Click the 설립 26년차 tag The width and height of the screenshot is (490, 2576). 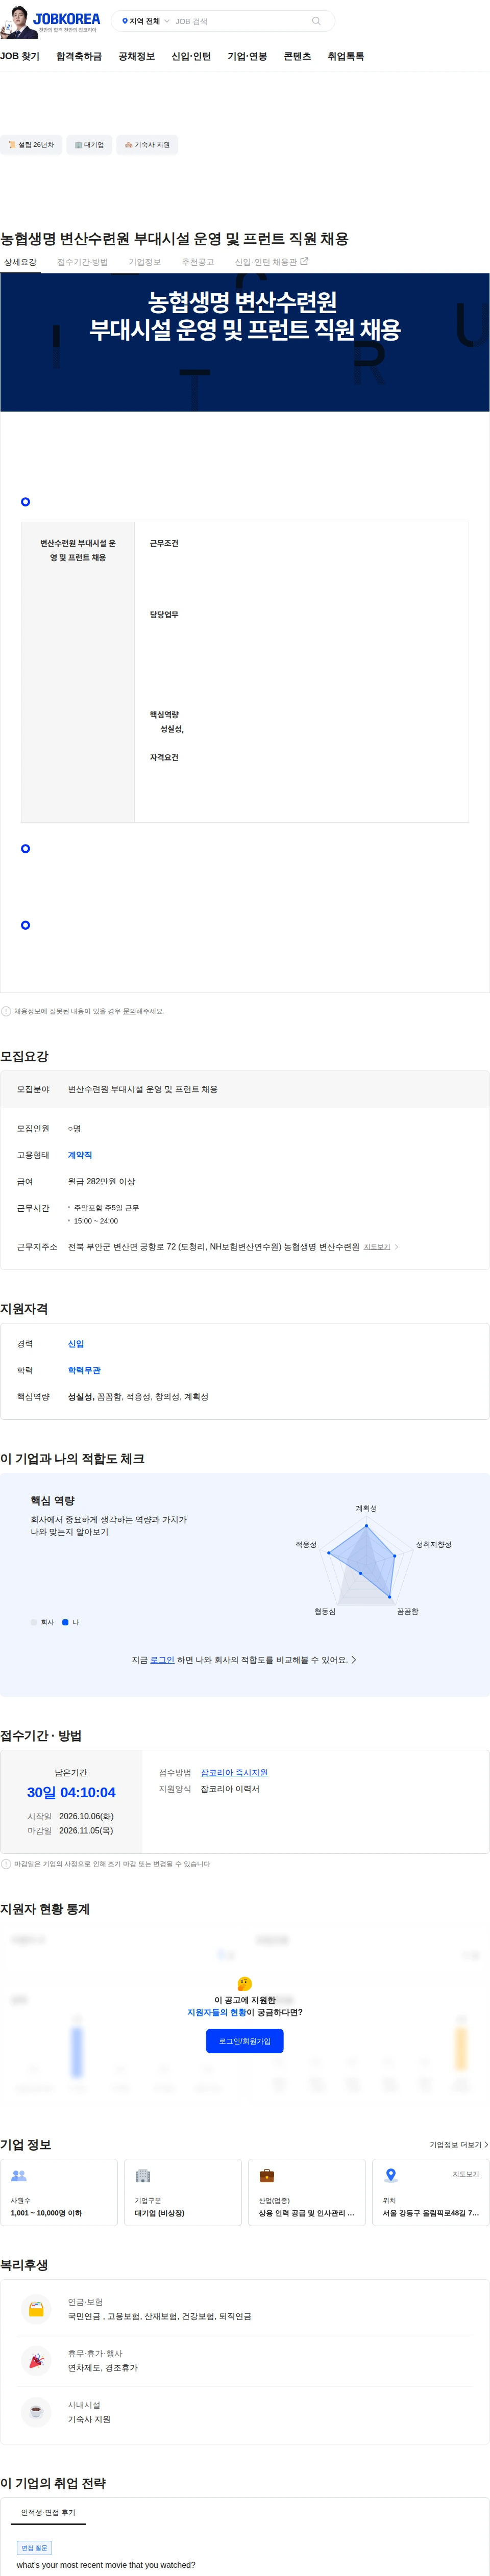(x=31, y=145)
